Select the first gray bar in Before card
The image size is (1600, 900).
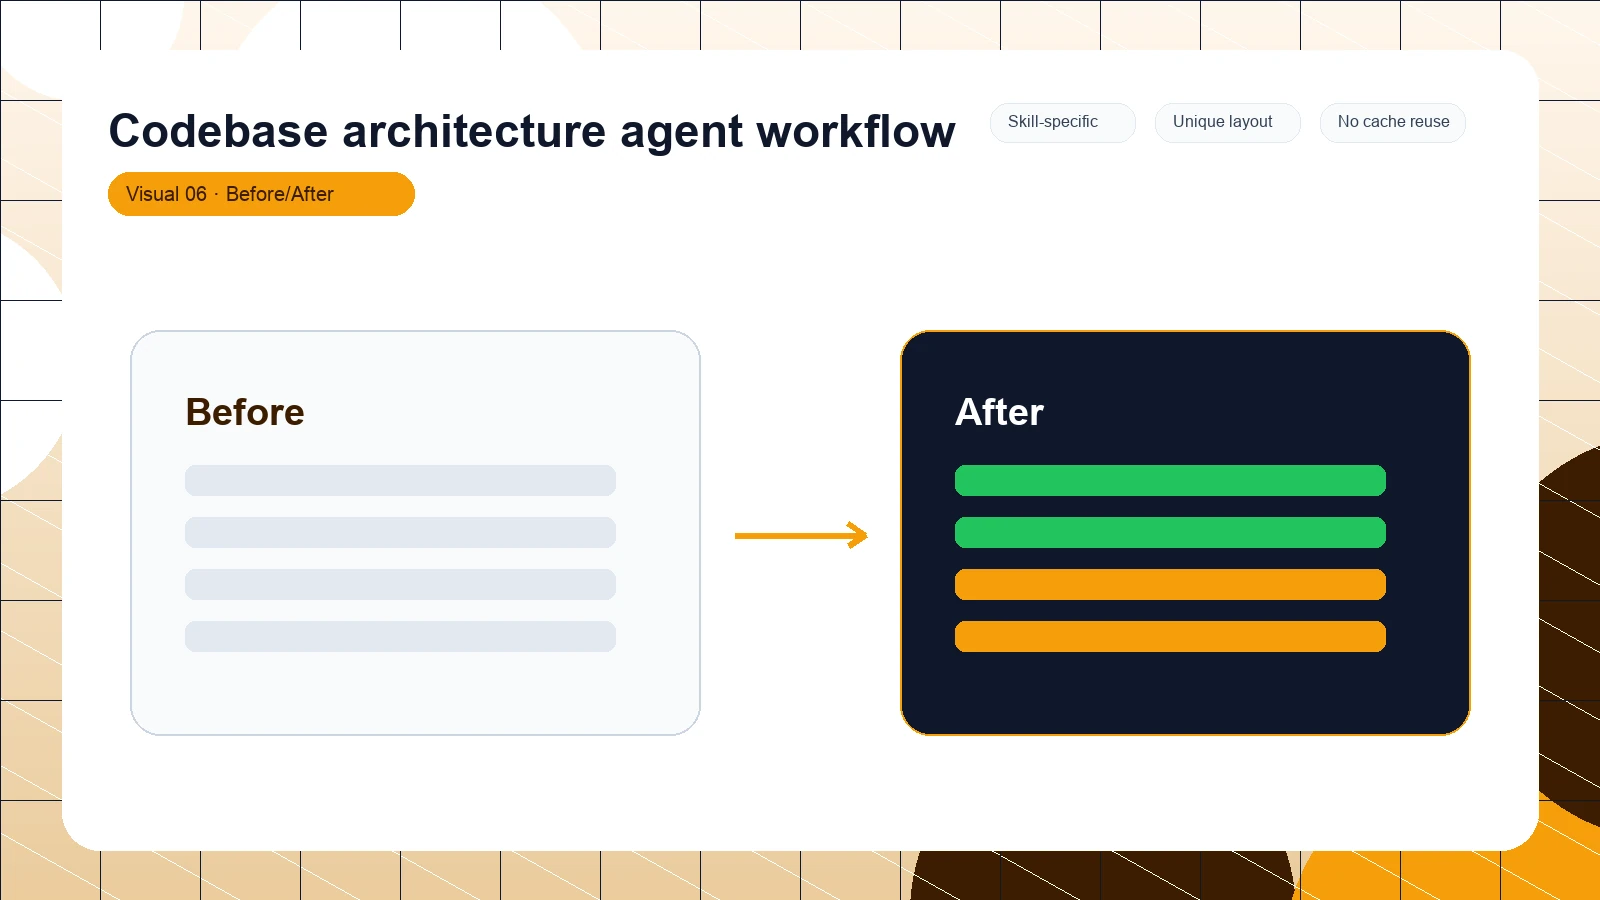(400, 480)
